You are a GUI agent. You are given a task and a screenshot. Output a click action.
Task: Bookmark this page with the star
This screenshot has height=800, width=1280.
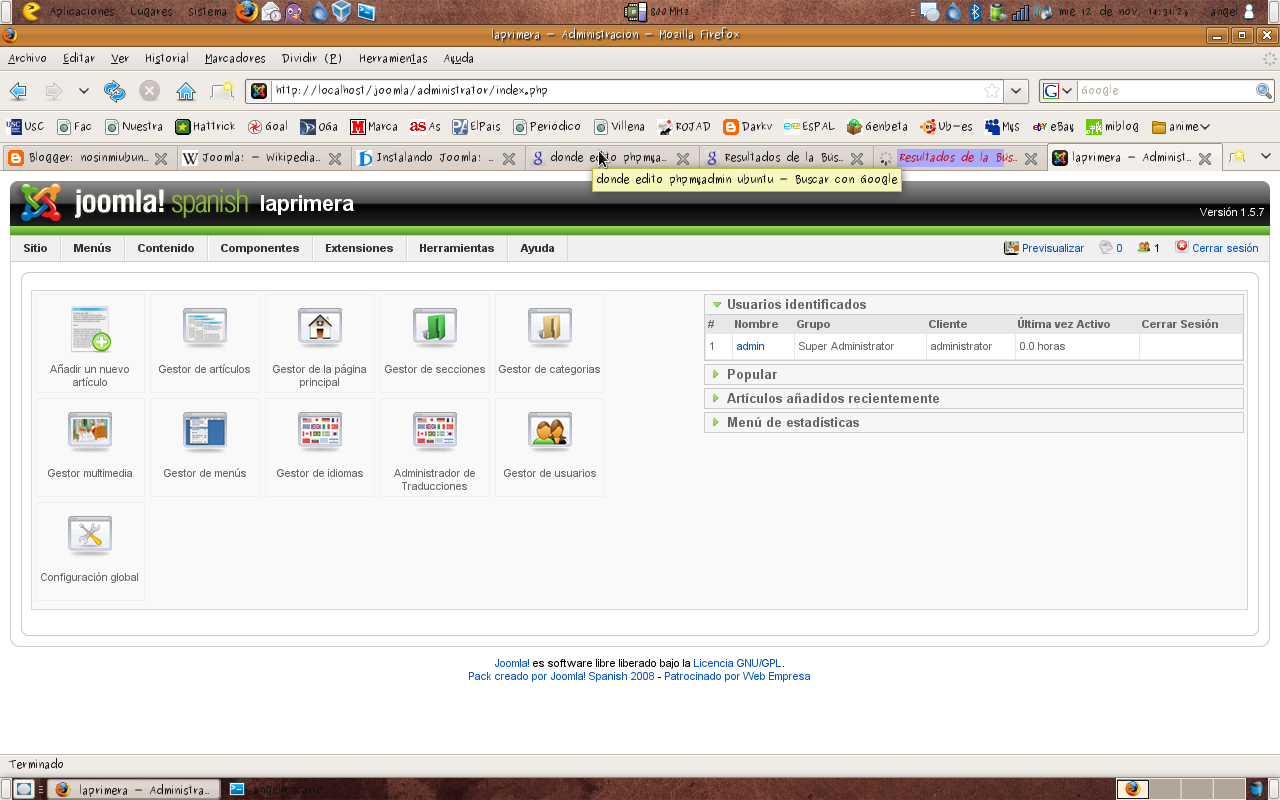pyautogui.click(x=992, y=91)
